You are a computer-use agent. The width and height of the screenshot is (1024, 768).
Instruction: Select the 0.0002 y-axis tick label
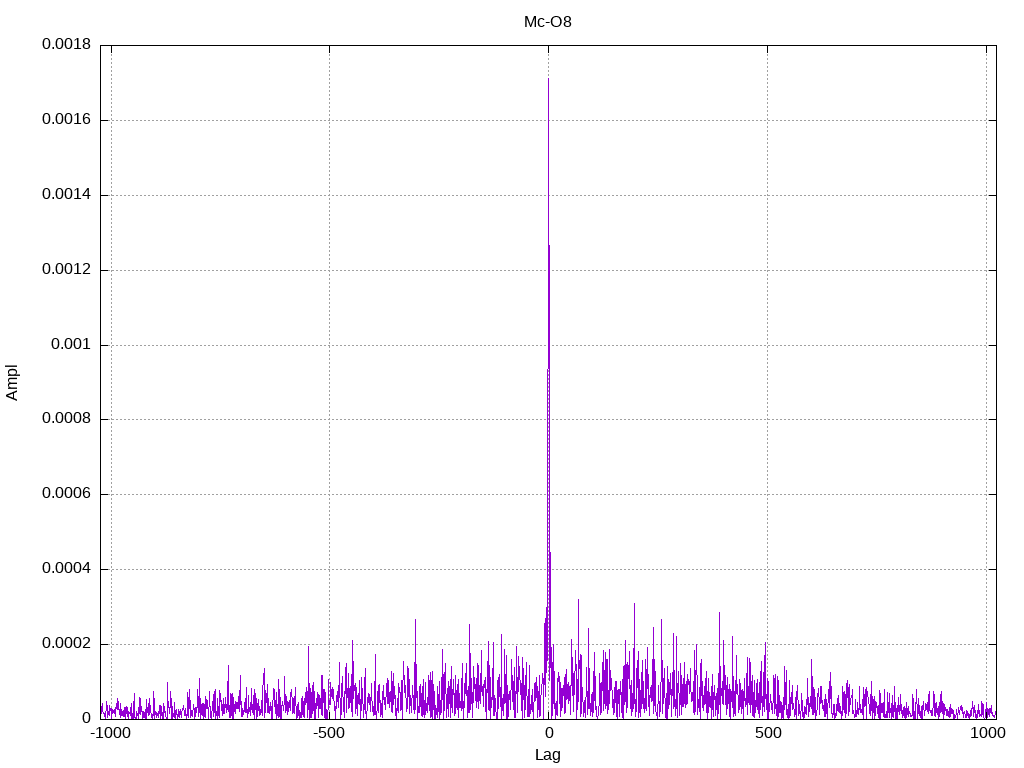pos(66,644)
